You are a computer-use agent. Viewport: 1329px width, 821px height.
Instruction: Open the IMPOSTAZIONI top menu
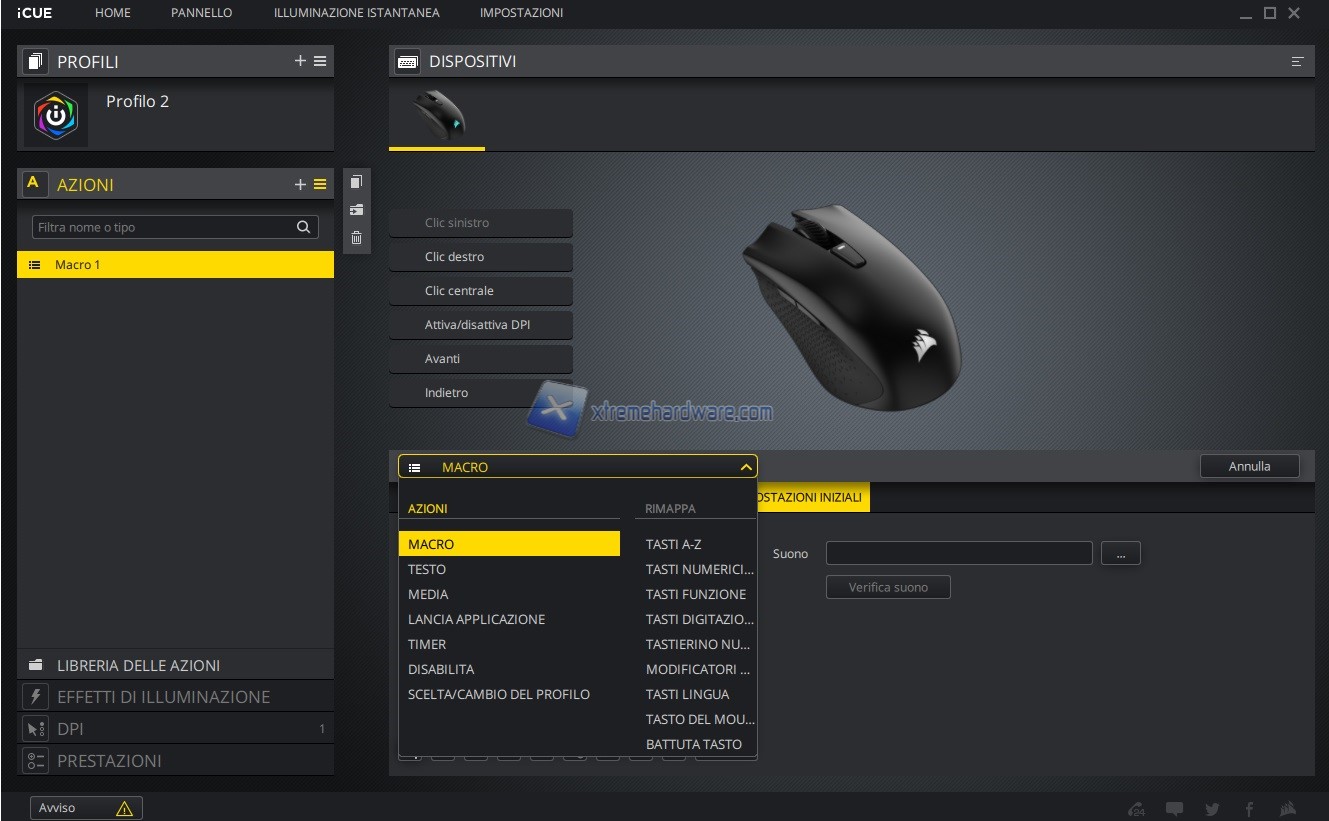coord(521,13)
